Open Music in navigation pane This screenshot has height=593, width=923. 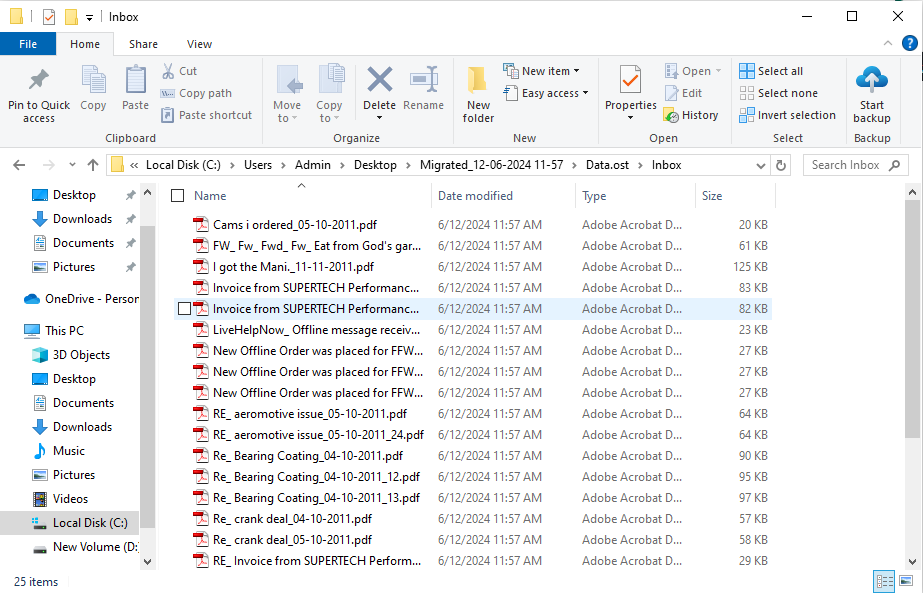59,451
